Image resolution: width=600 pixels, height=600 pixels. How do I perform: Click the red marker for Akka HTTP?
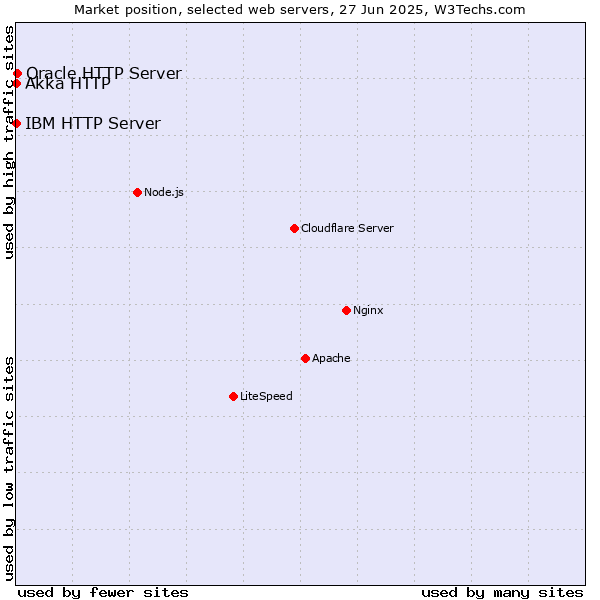tap(16, 83)
